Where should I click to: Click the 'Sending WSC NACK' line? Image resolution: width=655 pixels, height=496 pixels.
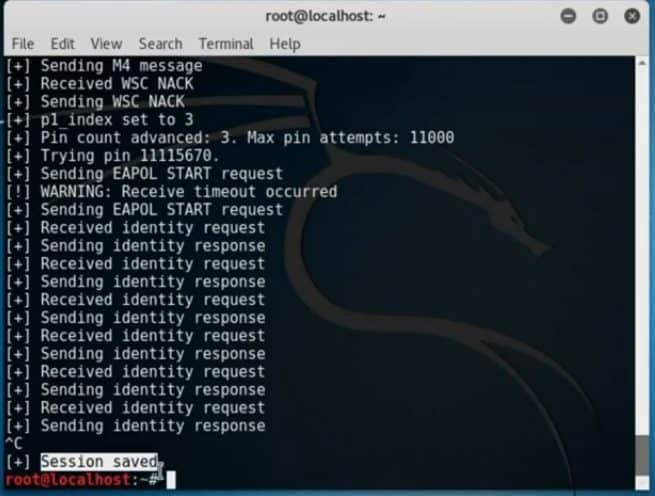(95, 102)
